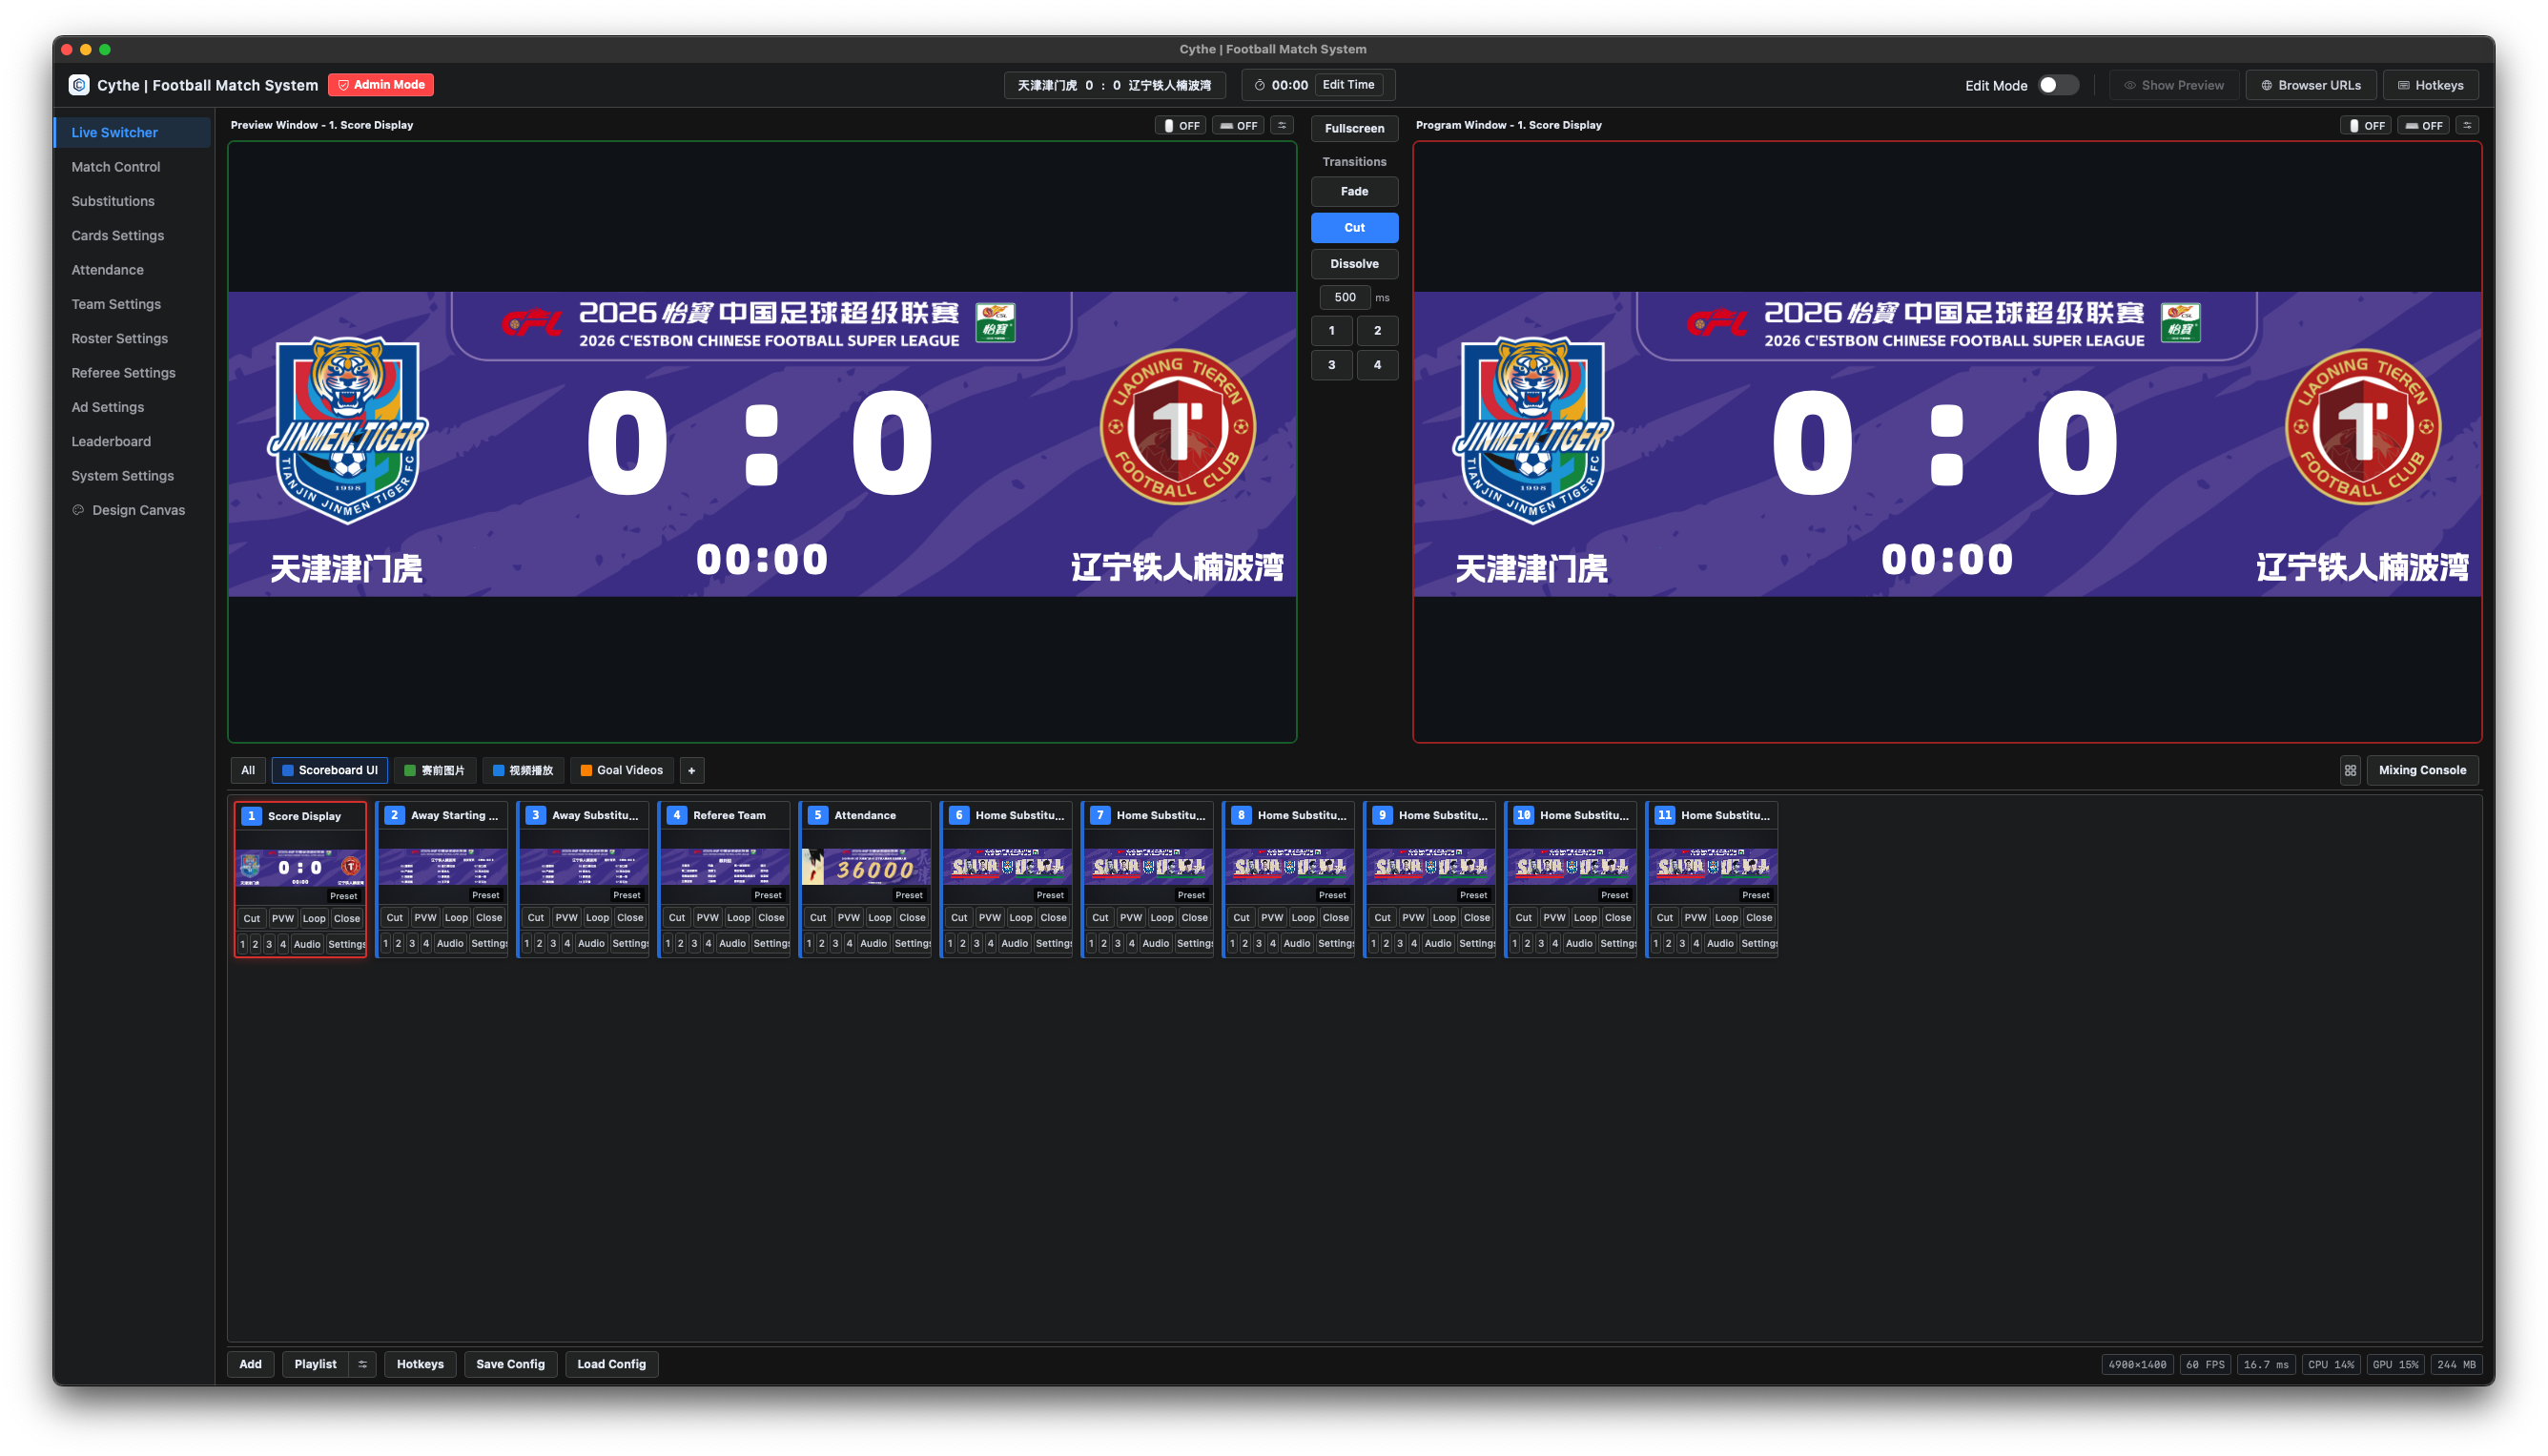The image size is (2548, 1456).
Task: Click the Cythe app logo icon
Action: click(x=79, y=85)
